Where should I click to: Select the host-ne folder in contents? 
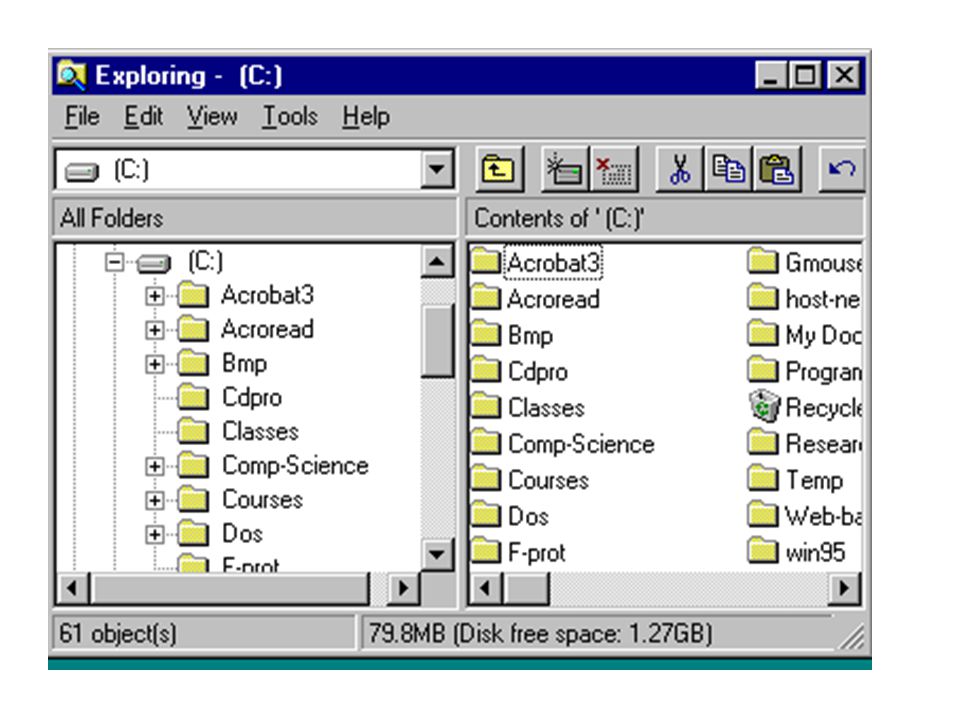[804, 299]
